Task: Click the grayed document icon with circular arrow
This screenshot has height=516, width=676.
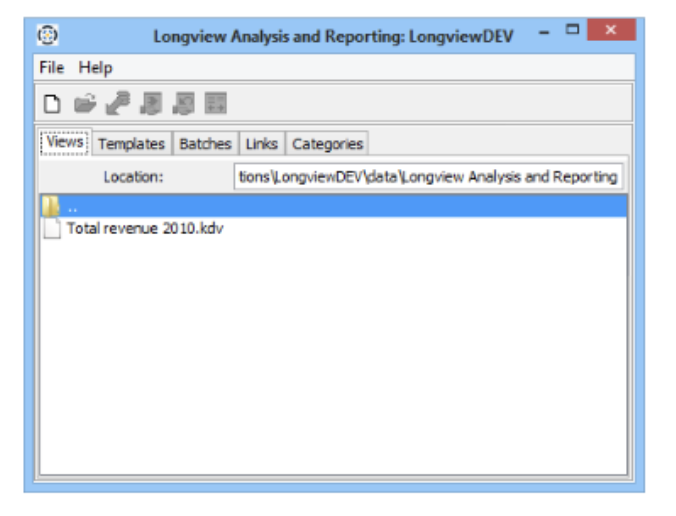Action: pos(182,103)
